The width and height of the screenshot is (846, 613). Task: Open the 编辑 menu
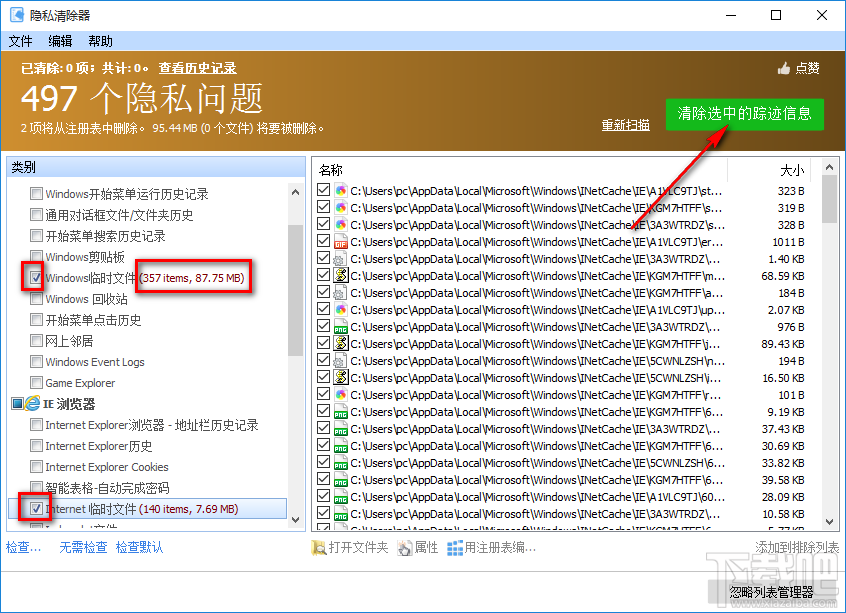[59, 41]
